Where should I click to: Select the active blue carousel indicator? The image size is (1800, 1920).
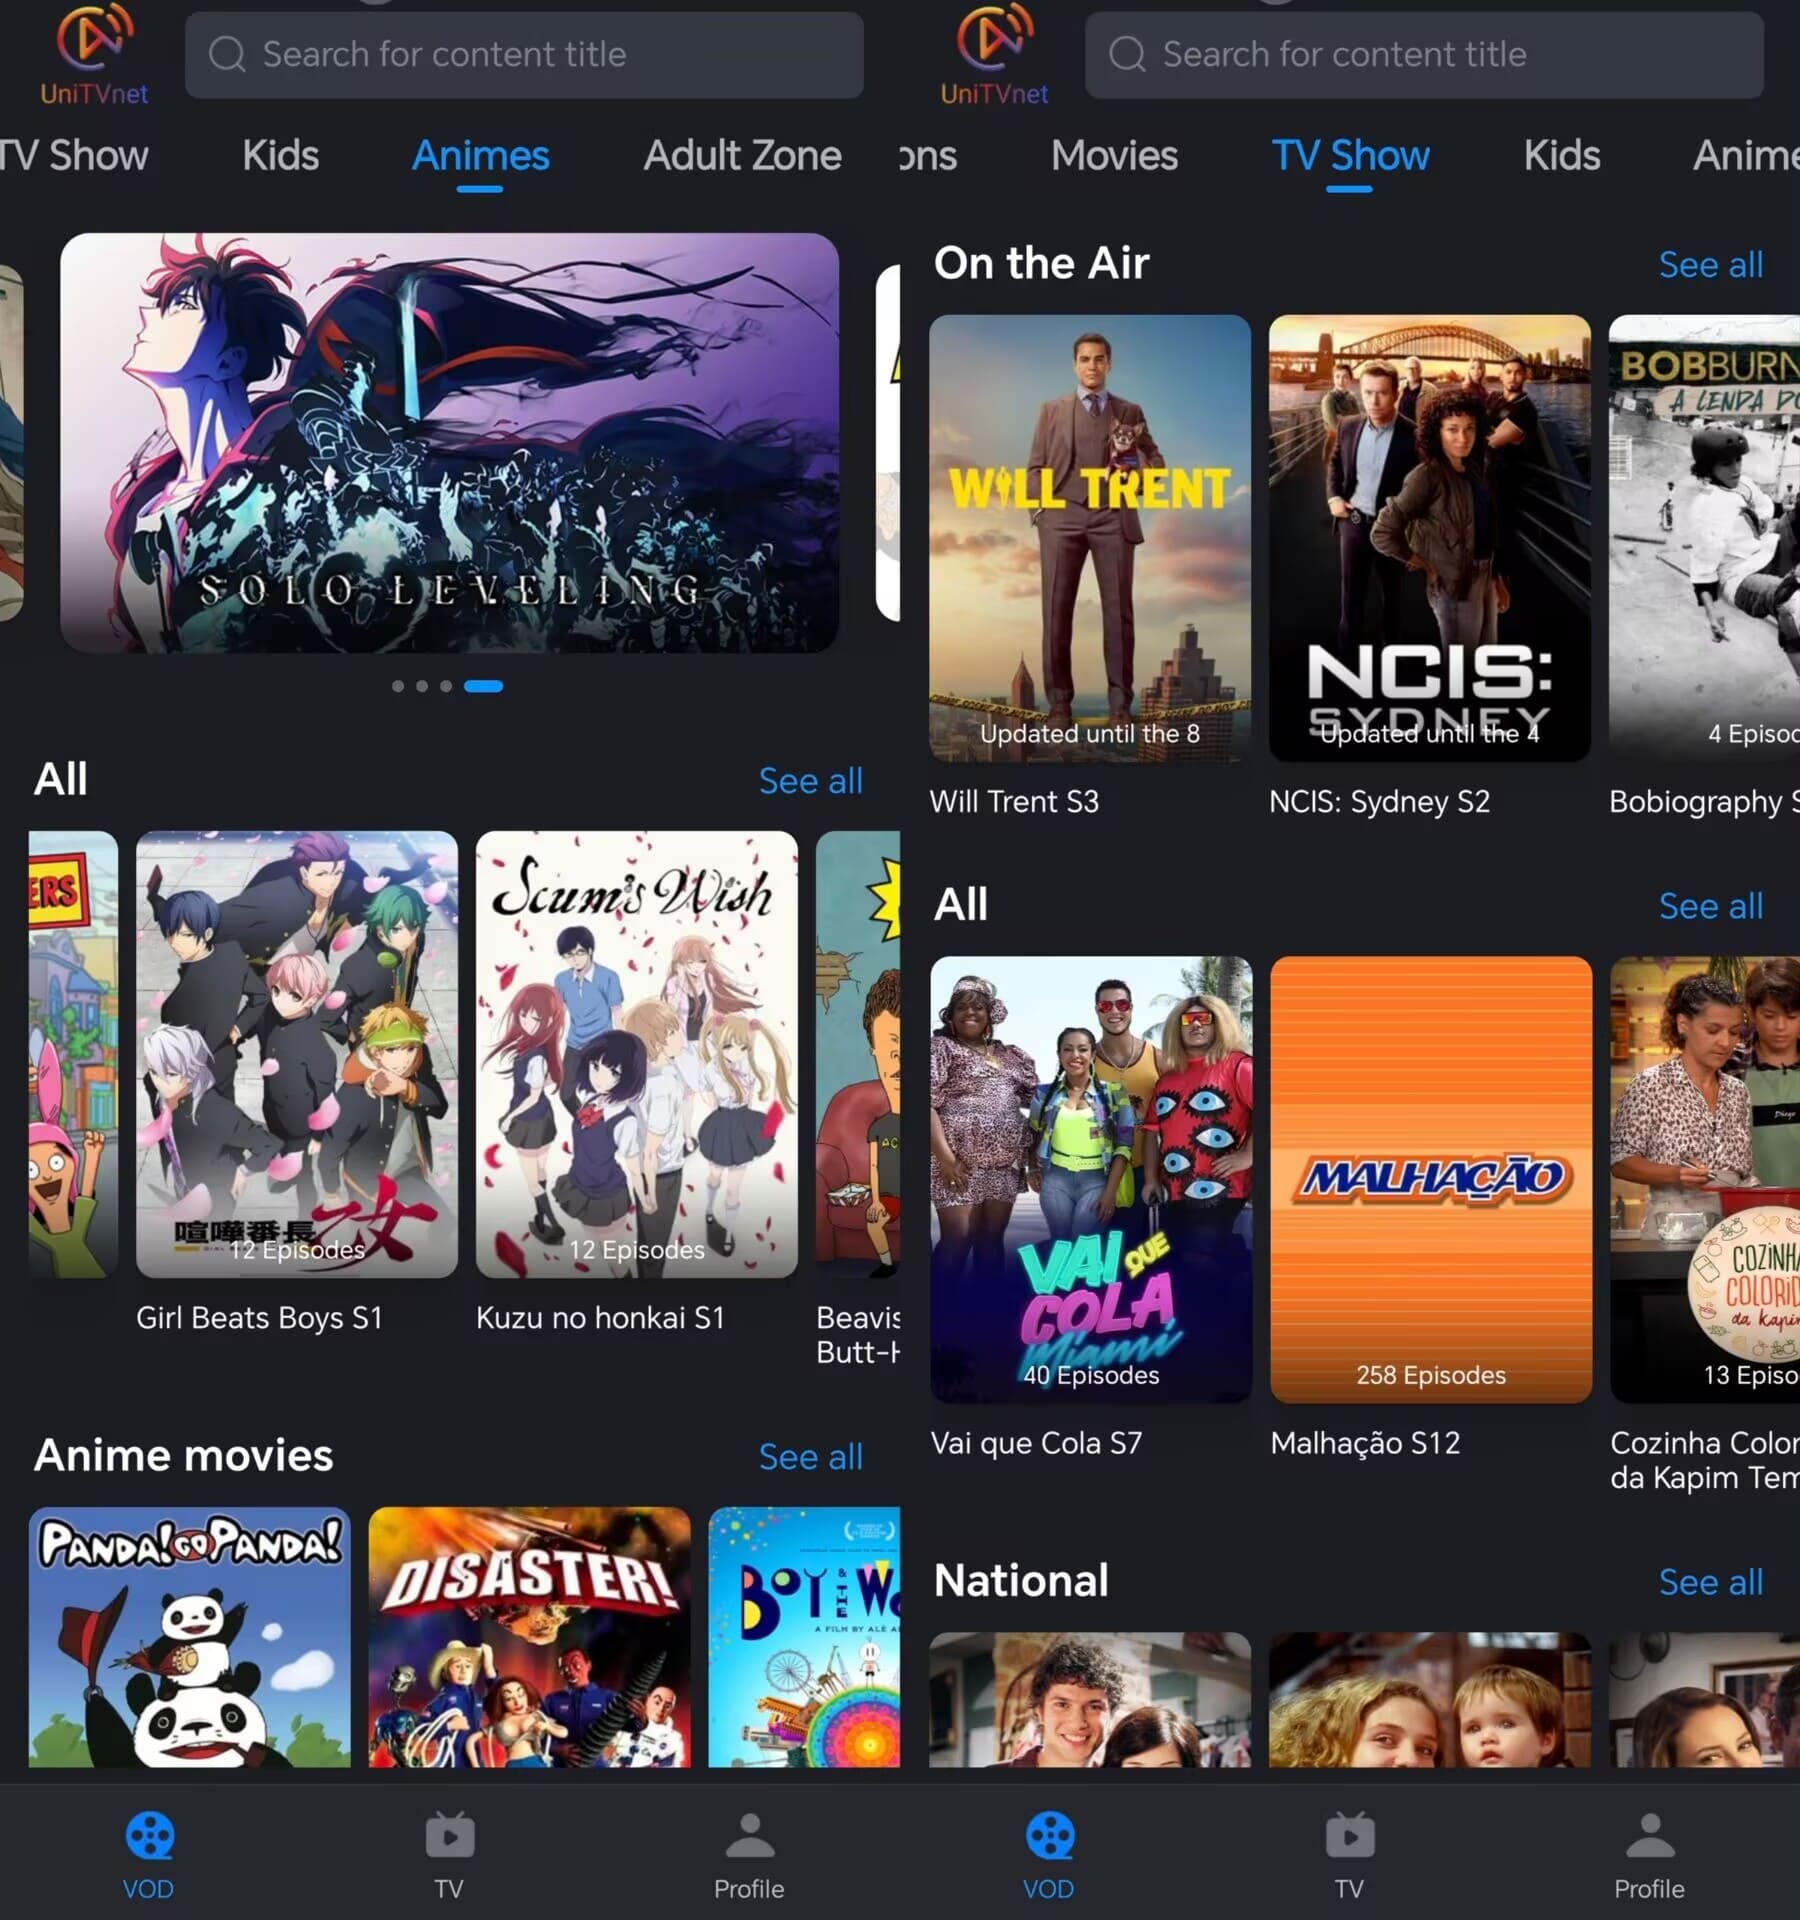pos(483,686)
